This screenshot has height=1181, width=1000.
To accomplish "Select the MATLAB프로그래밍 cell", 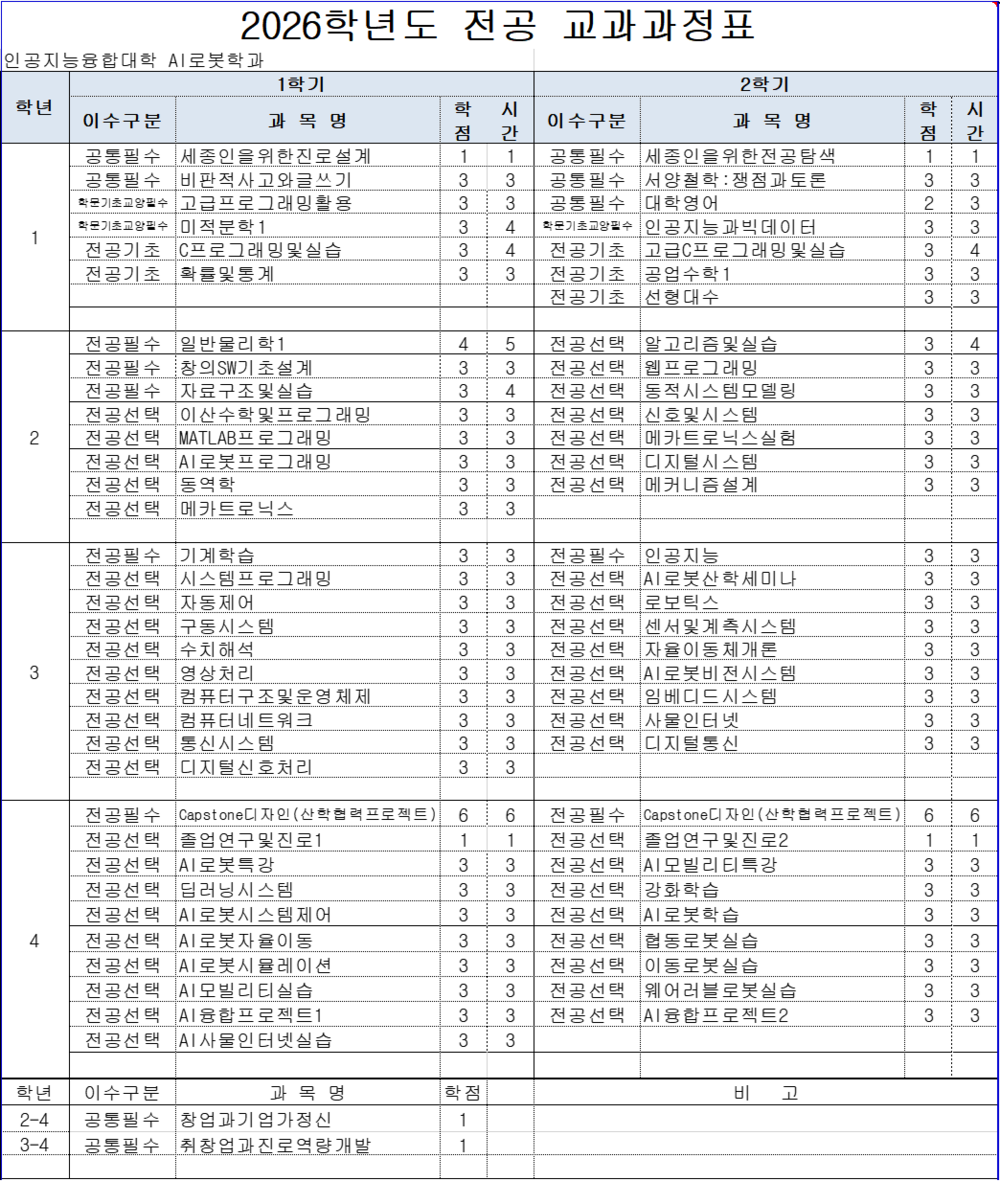I will (x=307, y=438).
